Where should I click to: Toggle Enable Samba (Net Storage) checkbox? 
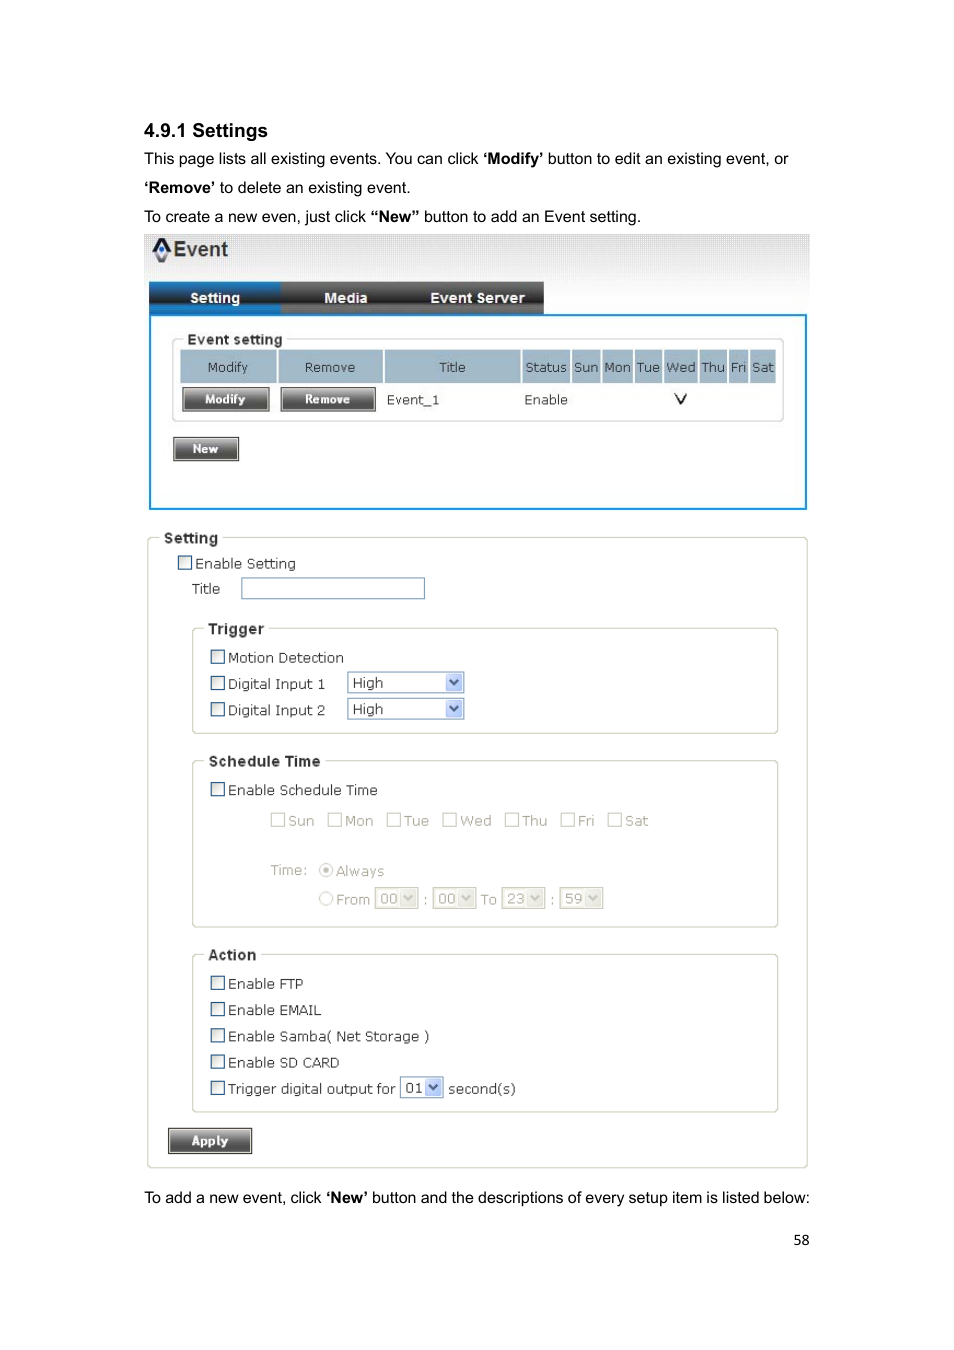coord(218,1035)
